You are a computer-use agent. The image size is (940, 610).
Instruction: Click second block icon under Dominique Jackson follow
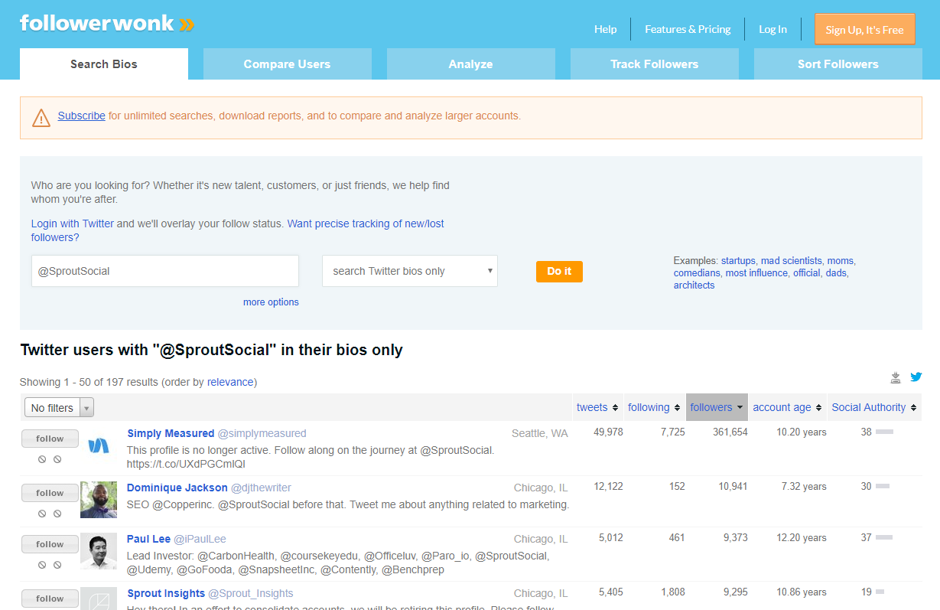58,514
